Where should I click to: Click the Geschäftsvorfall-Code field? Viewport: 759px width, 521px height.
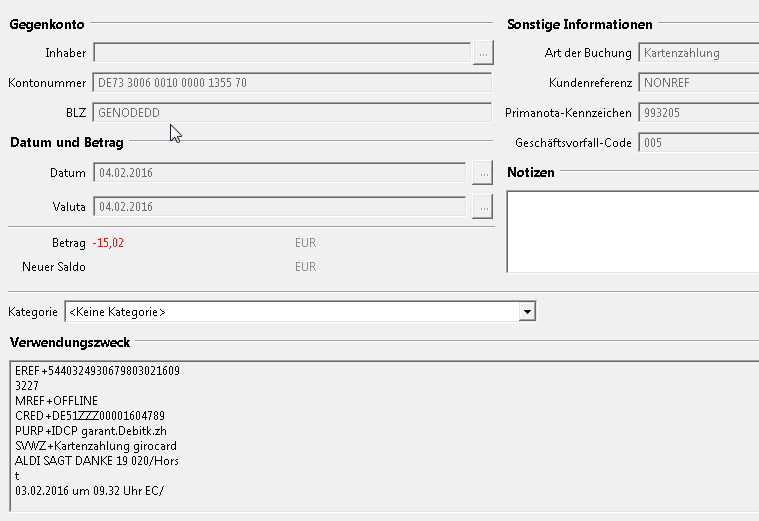698,143
